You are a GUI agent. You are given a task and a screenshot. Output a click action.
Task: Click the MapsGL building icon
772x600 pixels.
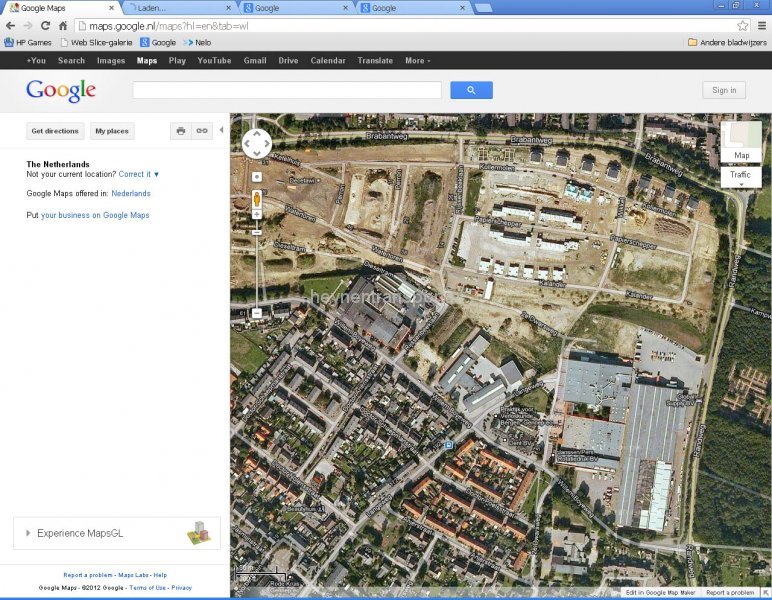click(199, 533)
